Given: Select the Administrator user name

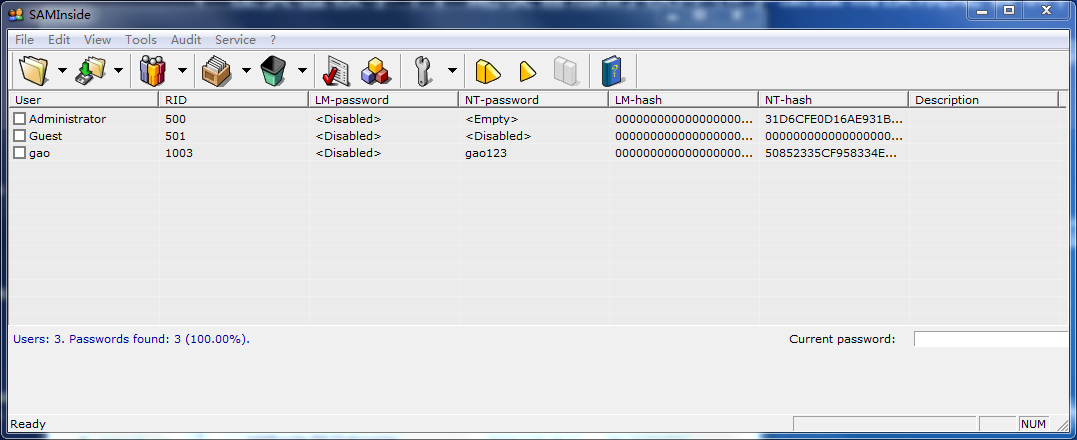Looking at the screenshot, I should tap(67, 119).
